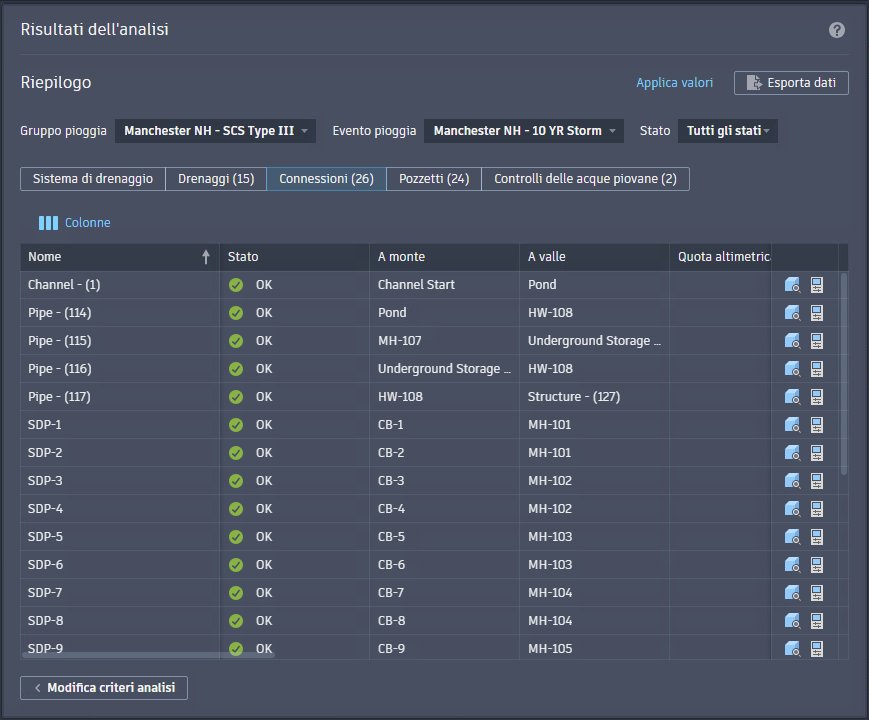Zoom to element icon for SDP-5 row

point(793,537)
